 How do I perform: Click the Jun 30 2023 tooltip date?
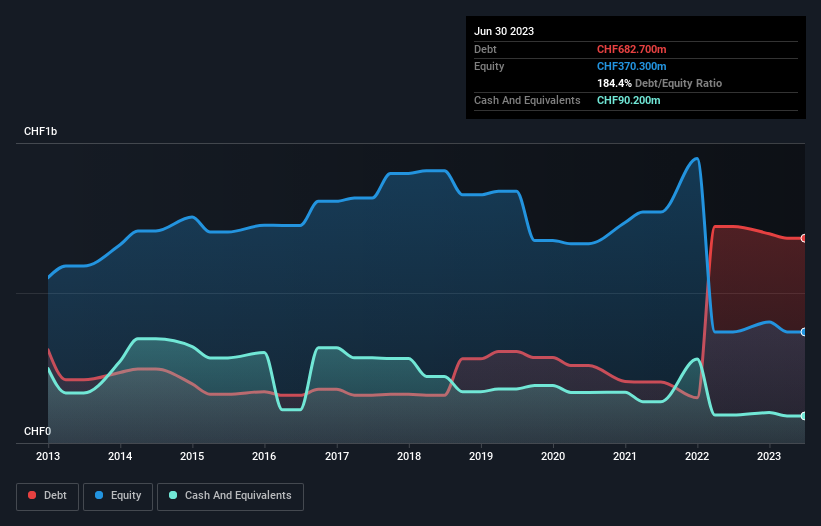coord(504,31)
